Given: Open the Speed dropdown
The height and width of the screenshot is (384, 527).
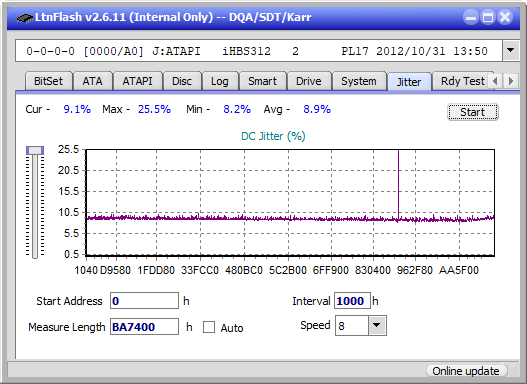Looking at the screenshot, I should (x=377, y=325).
